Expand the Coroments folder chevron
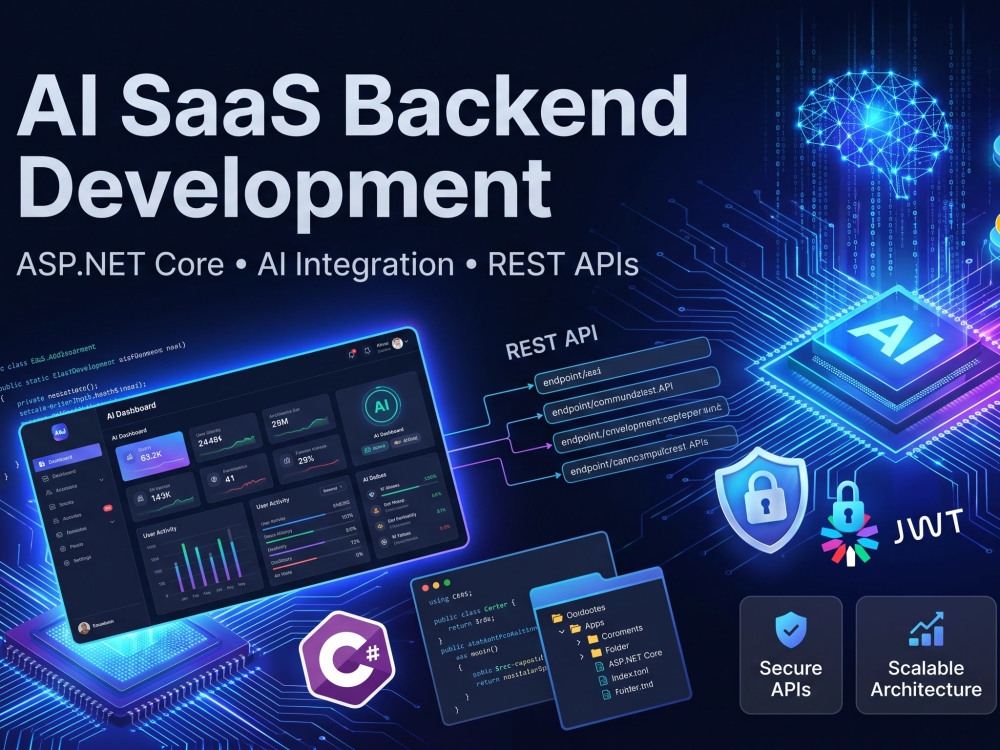This screenshot has height=750, width=1000. tap(578, 641)
